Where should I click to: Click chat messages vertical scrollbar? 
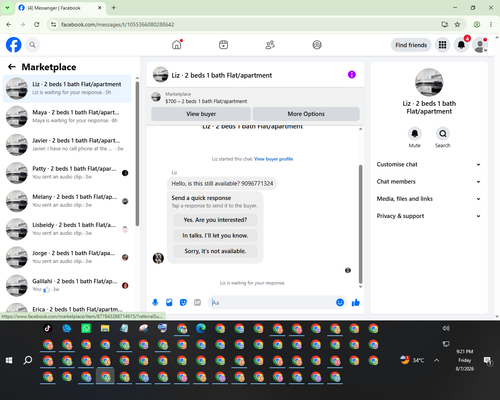click(x=360, y=224)
